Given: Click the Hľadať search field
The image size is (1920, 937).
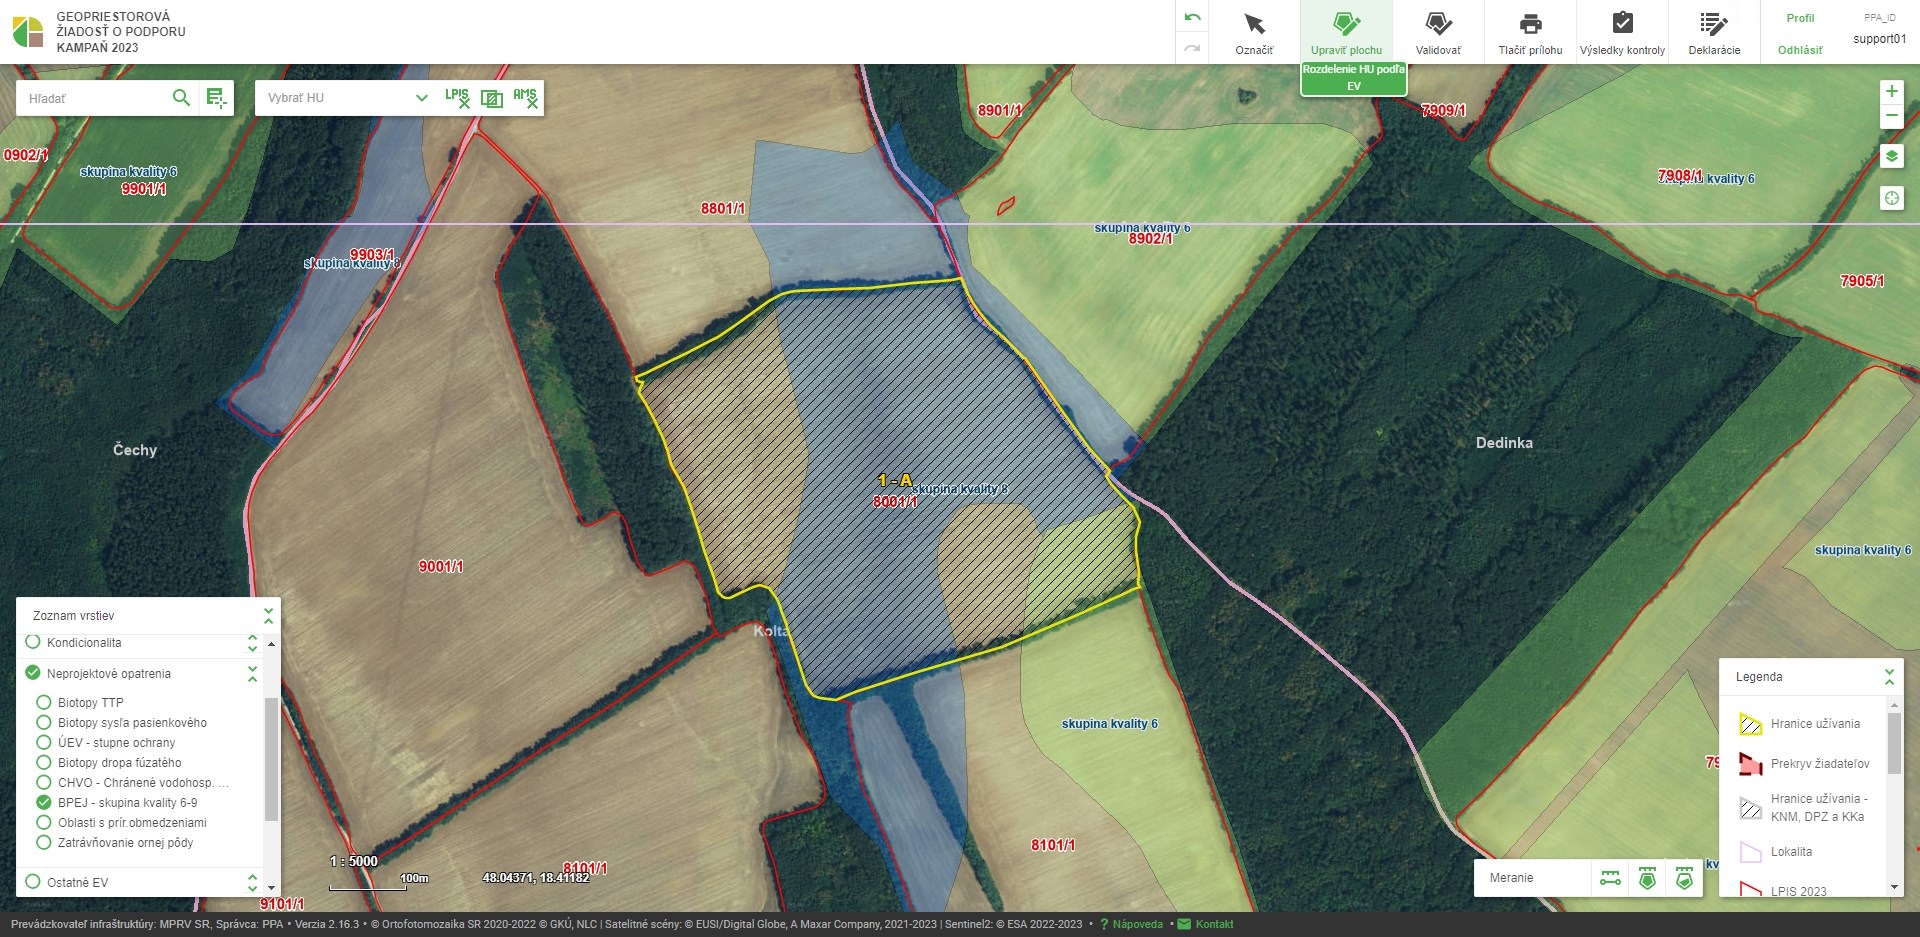Looking at the screenshot, I should [x=95, y=98].
